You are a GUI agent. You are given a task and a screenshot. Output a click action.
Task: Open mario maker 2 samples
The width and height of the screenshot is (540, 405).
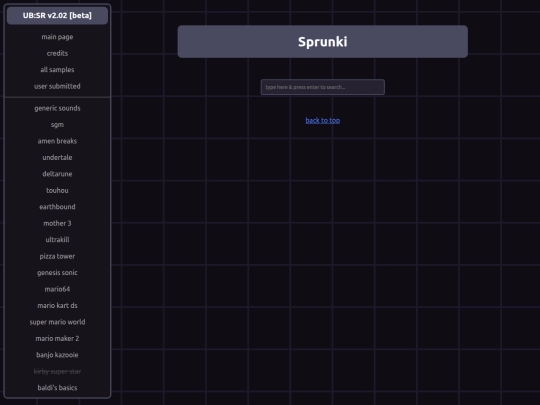57,339
